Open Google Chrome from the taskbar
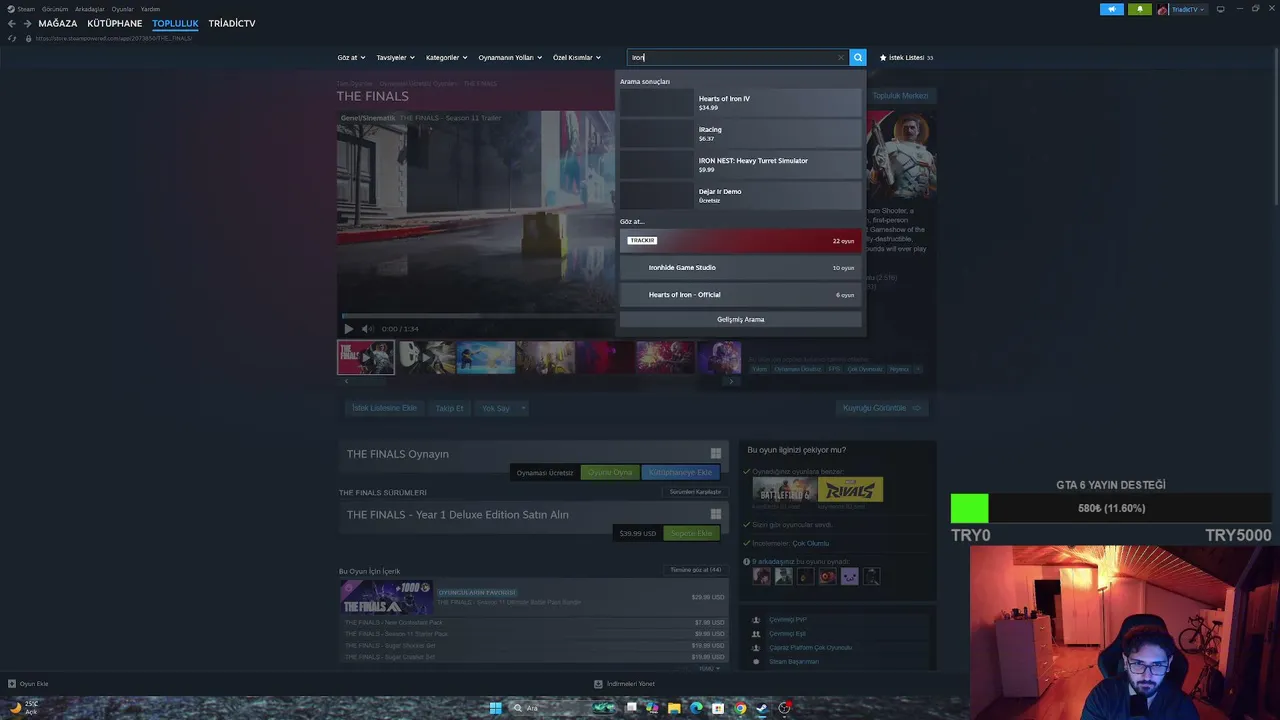 point(740,708)
